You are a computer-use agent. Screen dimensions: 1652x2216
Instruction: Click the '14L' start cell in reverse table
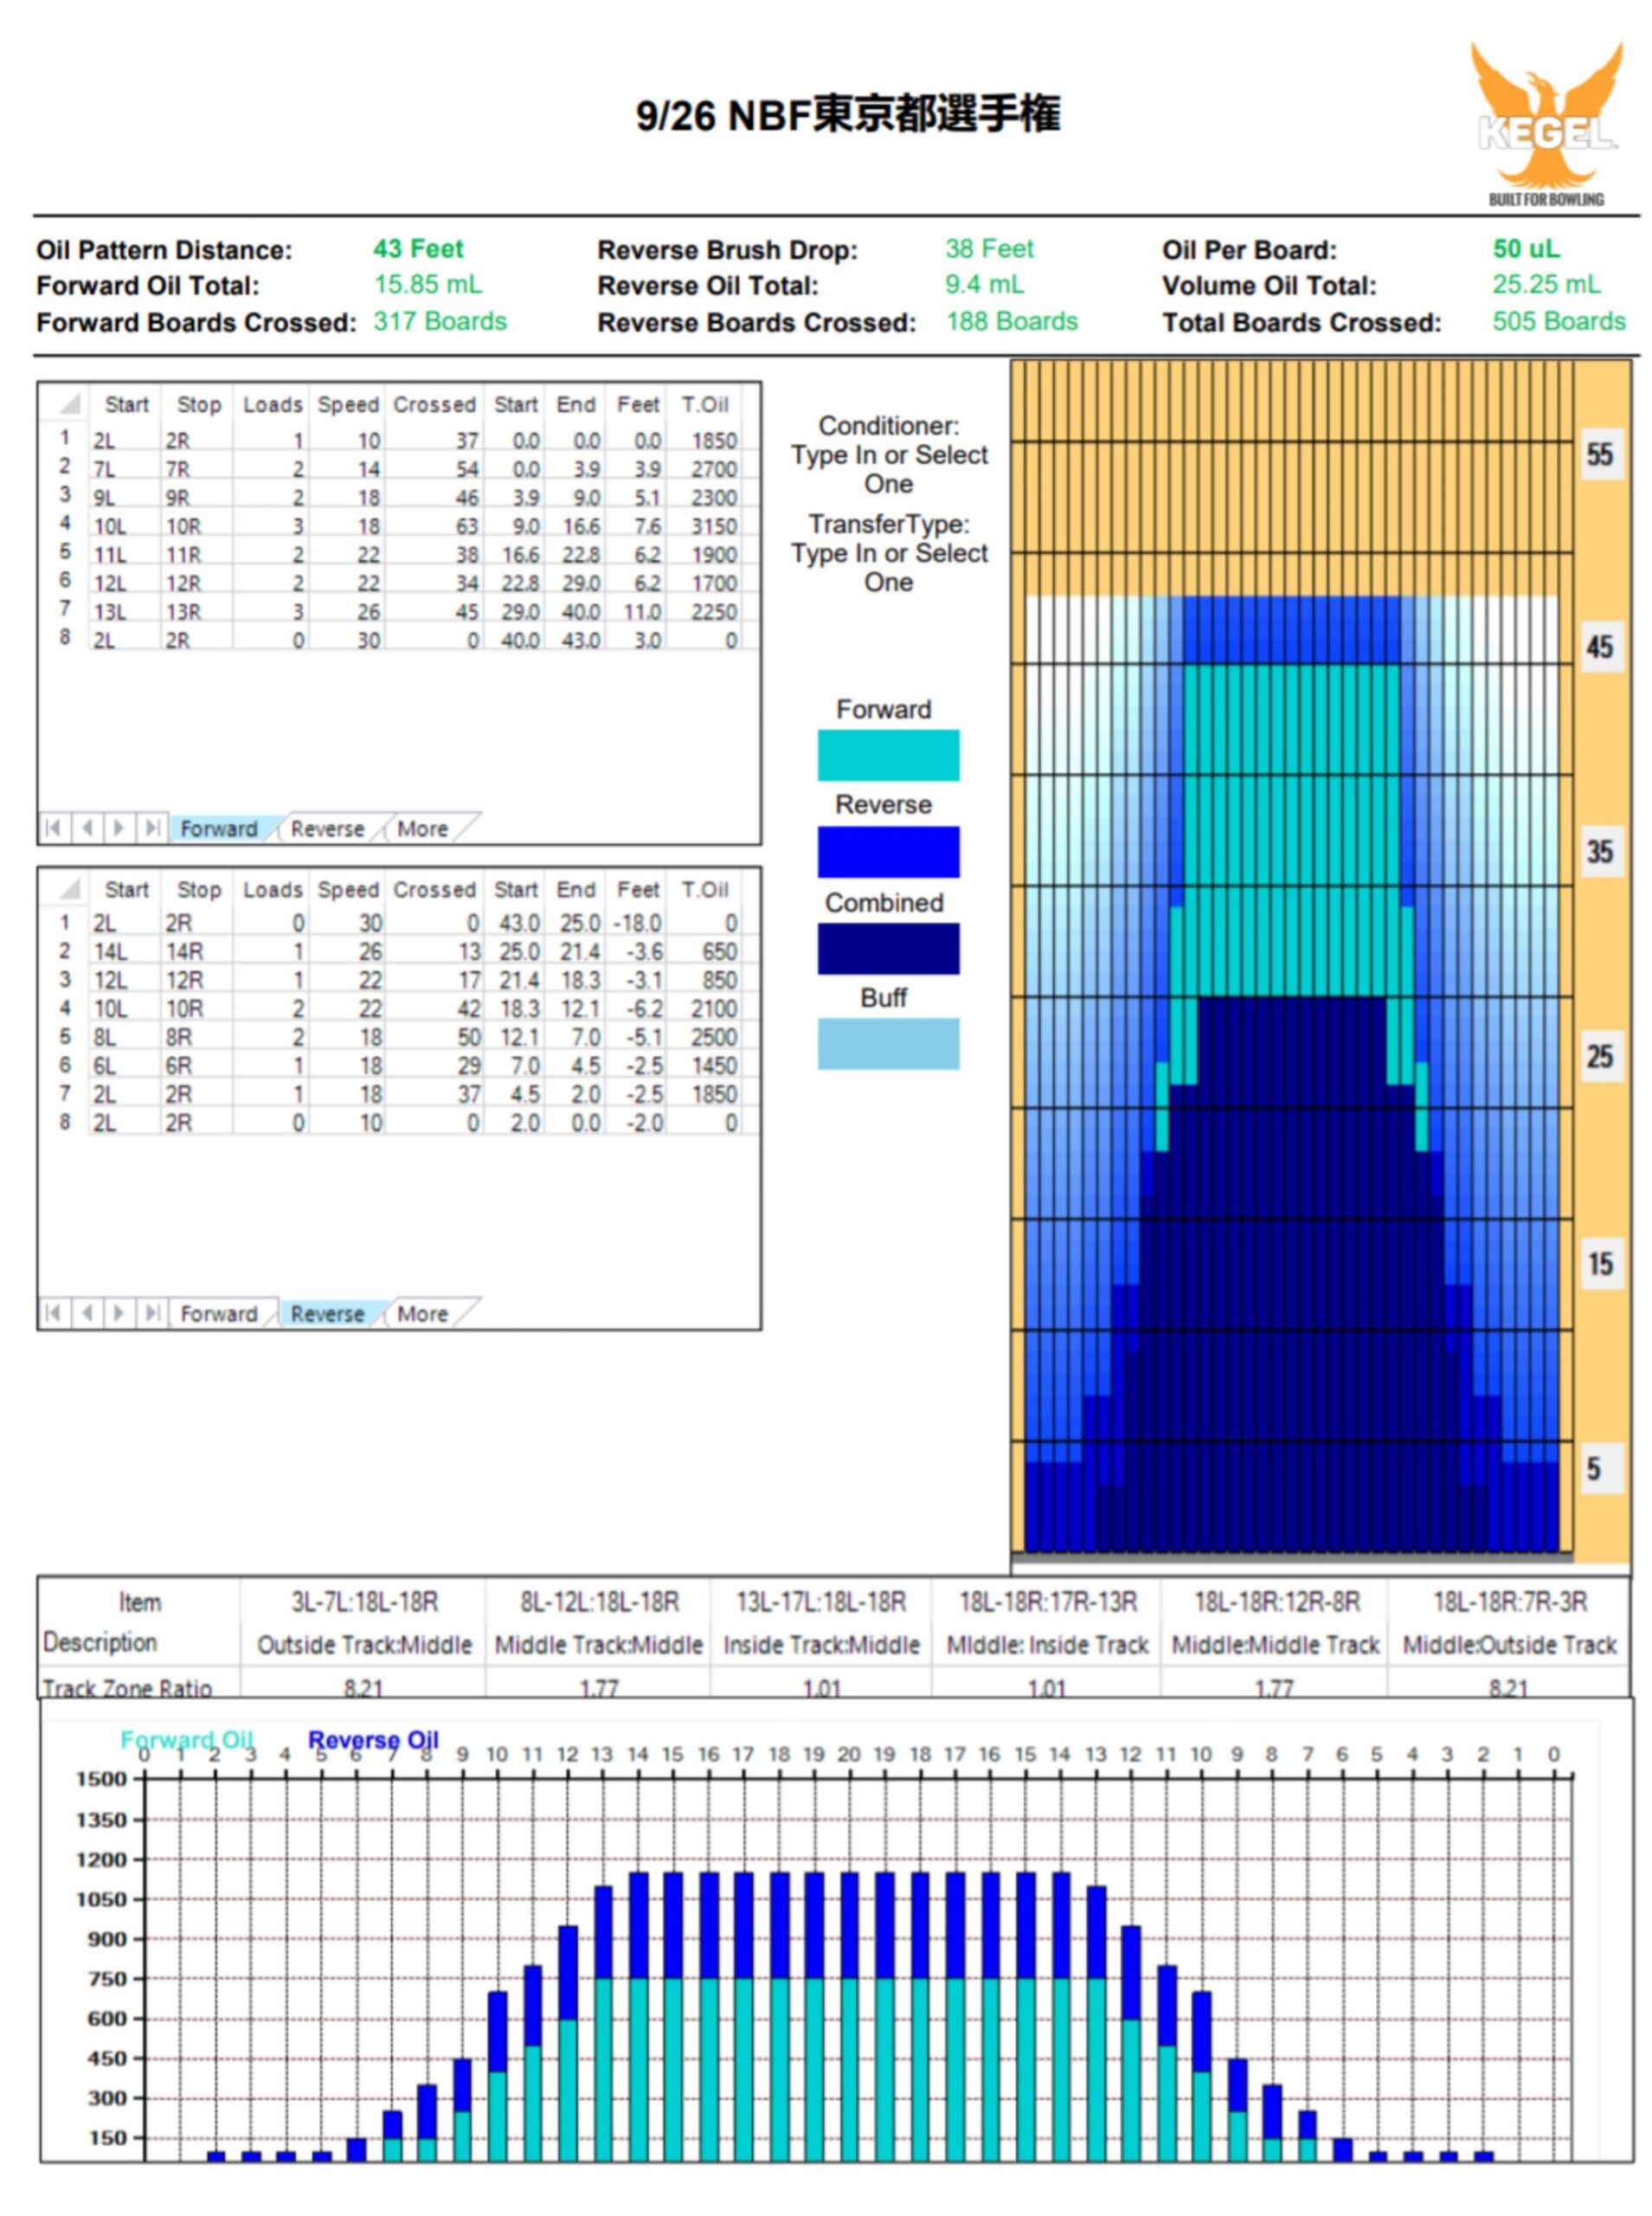coord(124,951)
